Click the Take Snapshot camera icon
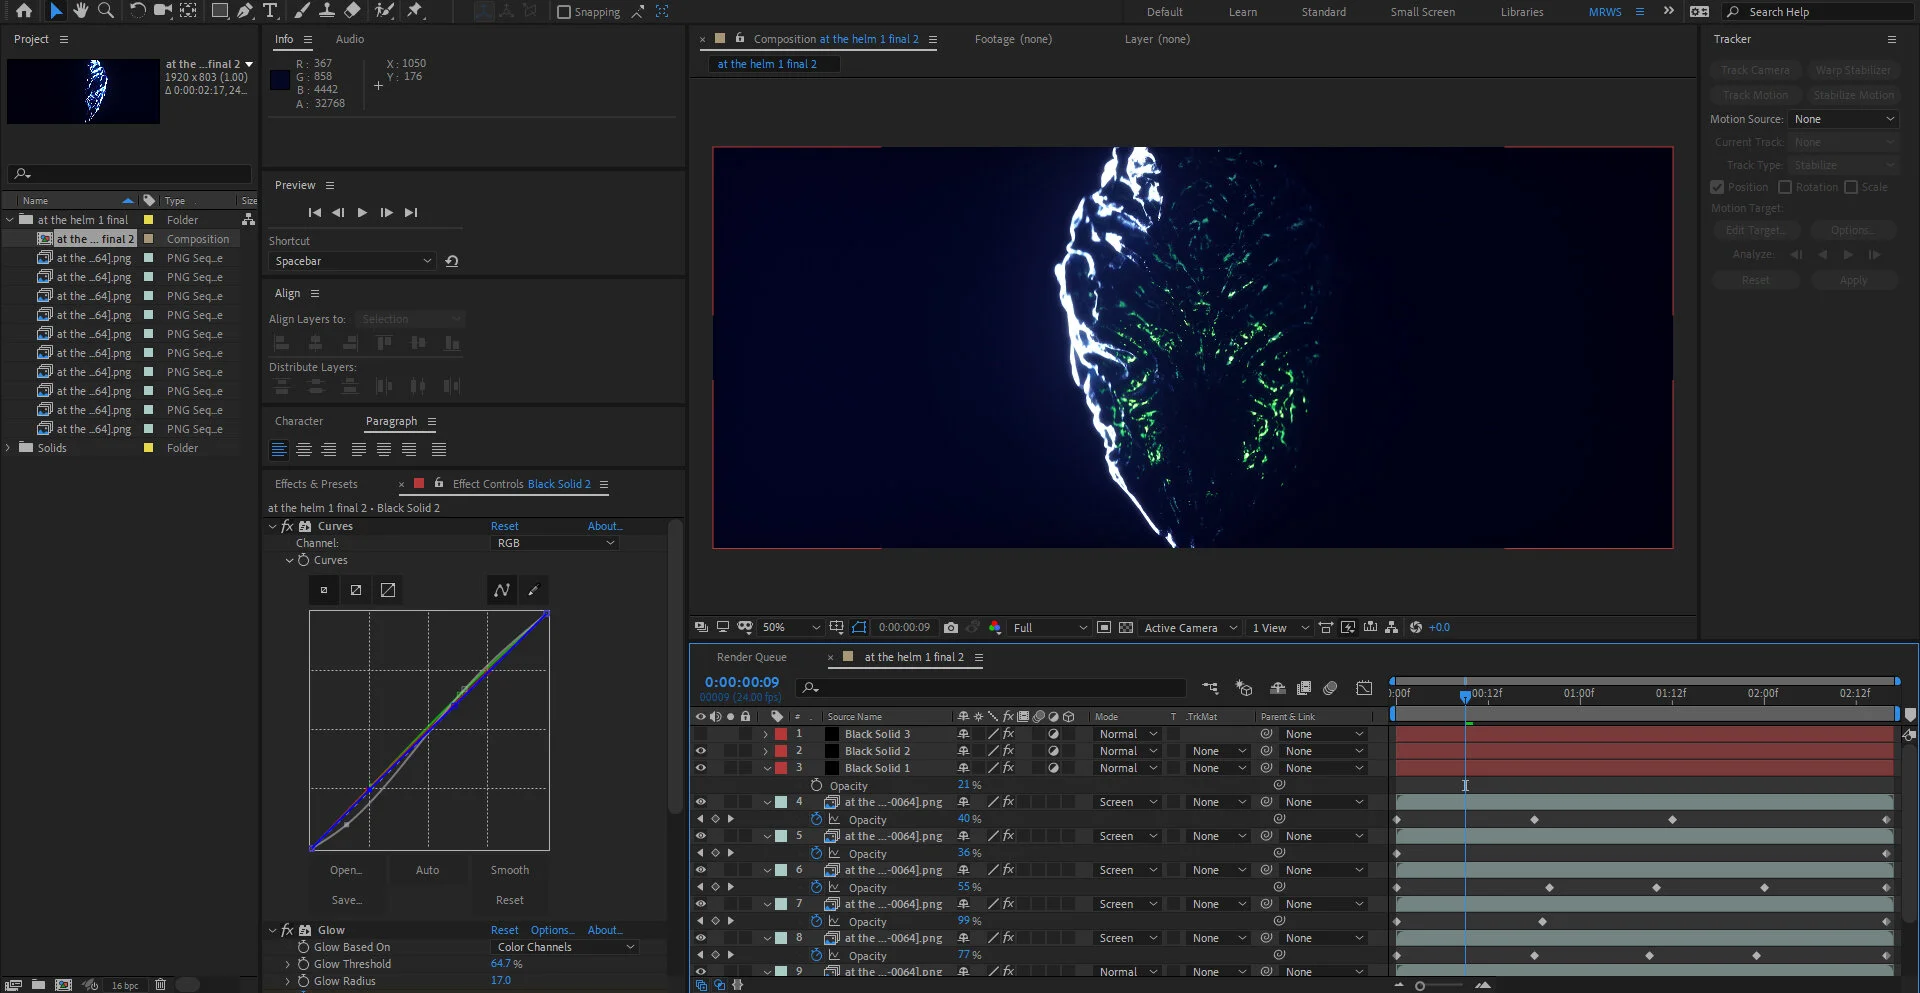 point(951,628)
